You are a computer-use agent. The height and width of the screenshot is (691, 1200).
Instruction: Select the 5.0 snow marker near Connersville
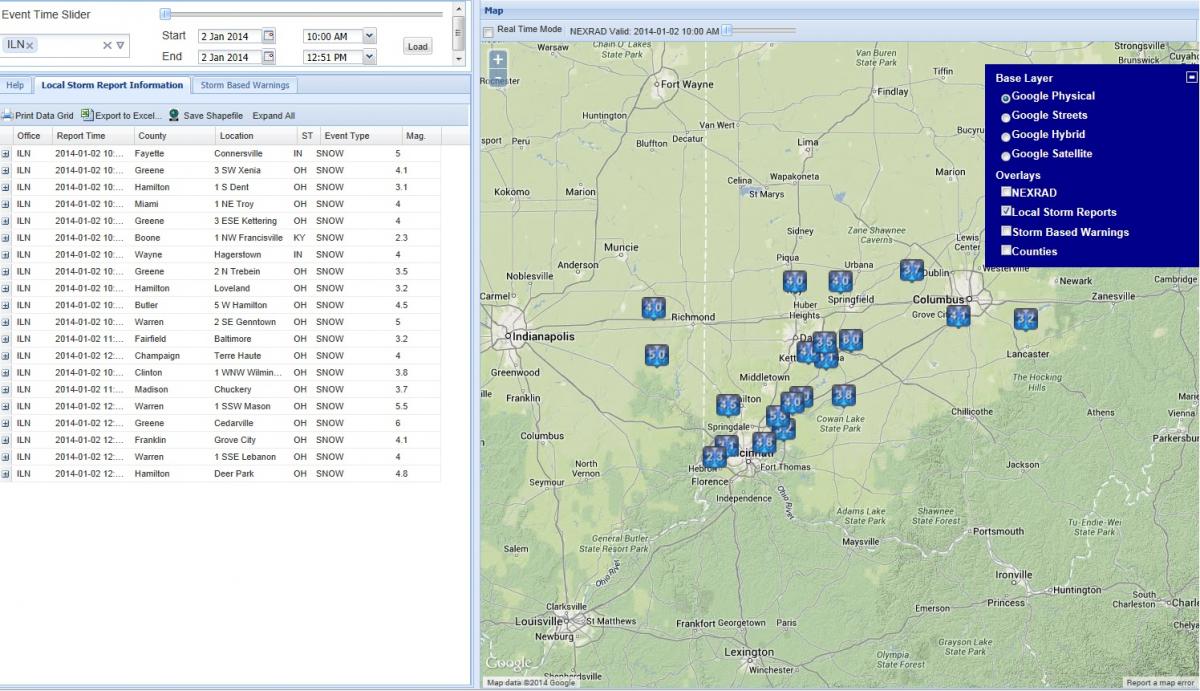(656, 355)
